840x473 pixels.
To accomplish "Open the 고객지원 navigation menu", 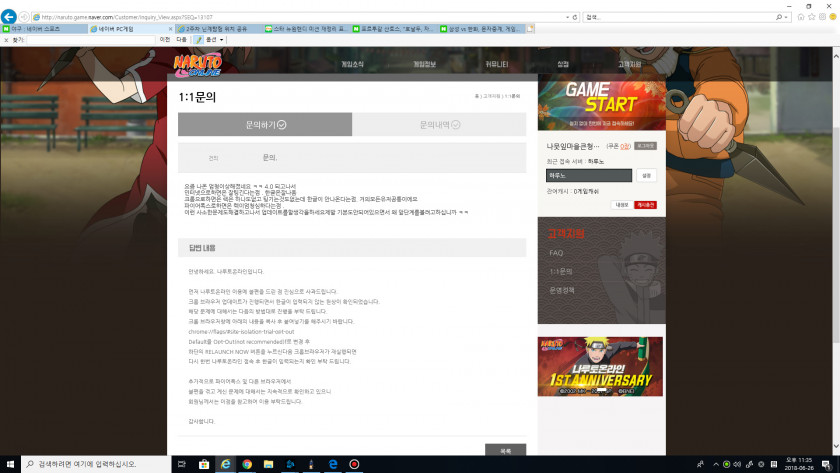I will tap(629, 64).
